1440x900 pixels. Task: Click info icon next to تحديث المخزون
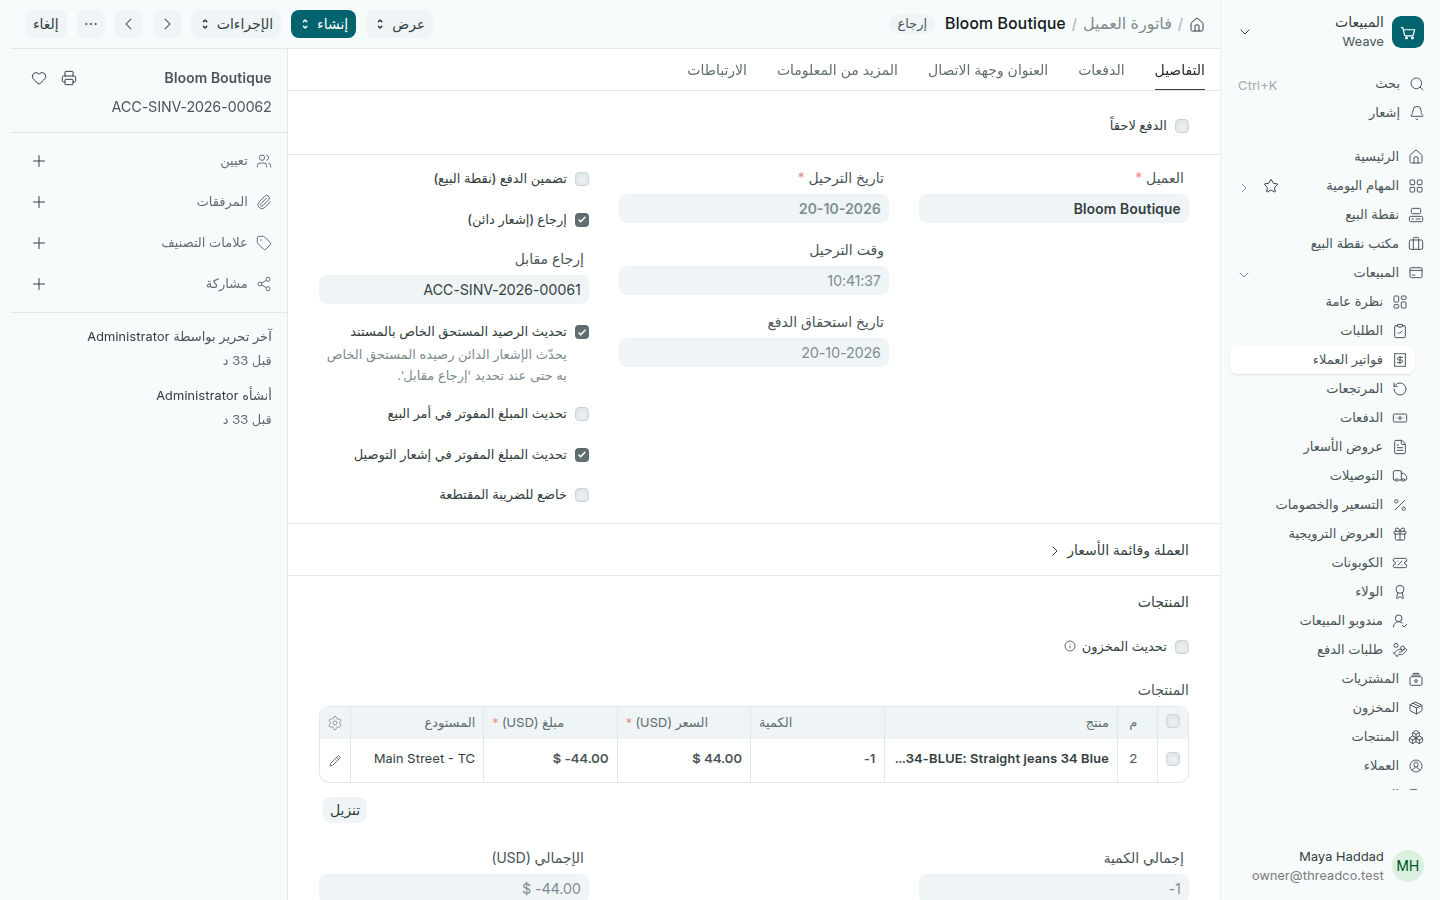coord(1070,646)
